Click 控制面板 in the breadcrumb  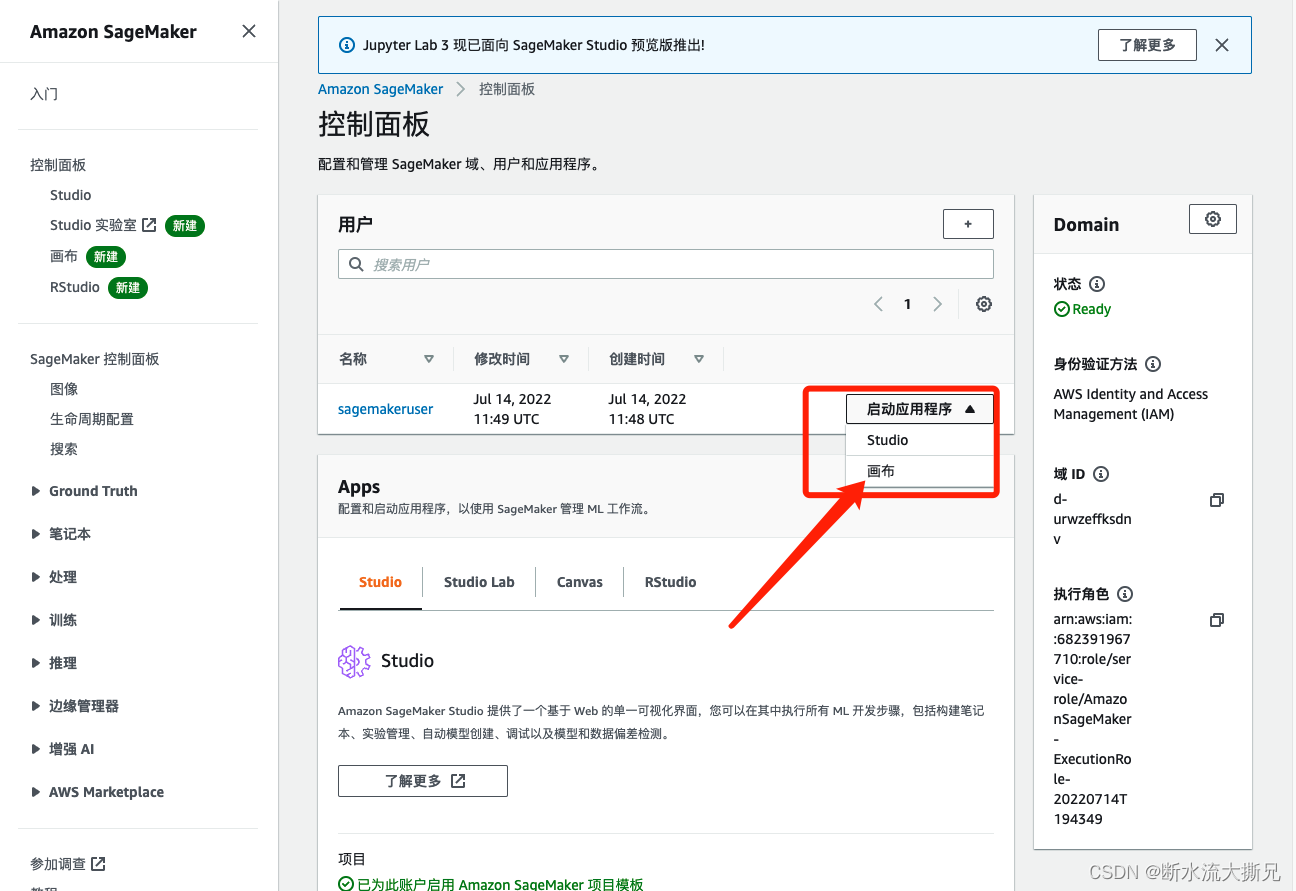pyautogui.click(x=507, y=89)
